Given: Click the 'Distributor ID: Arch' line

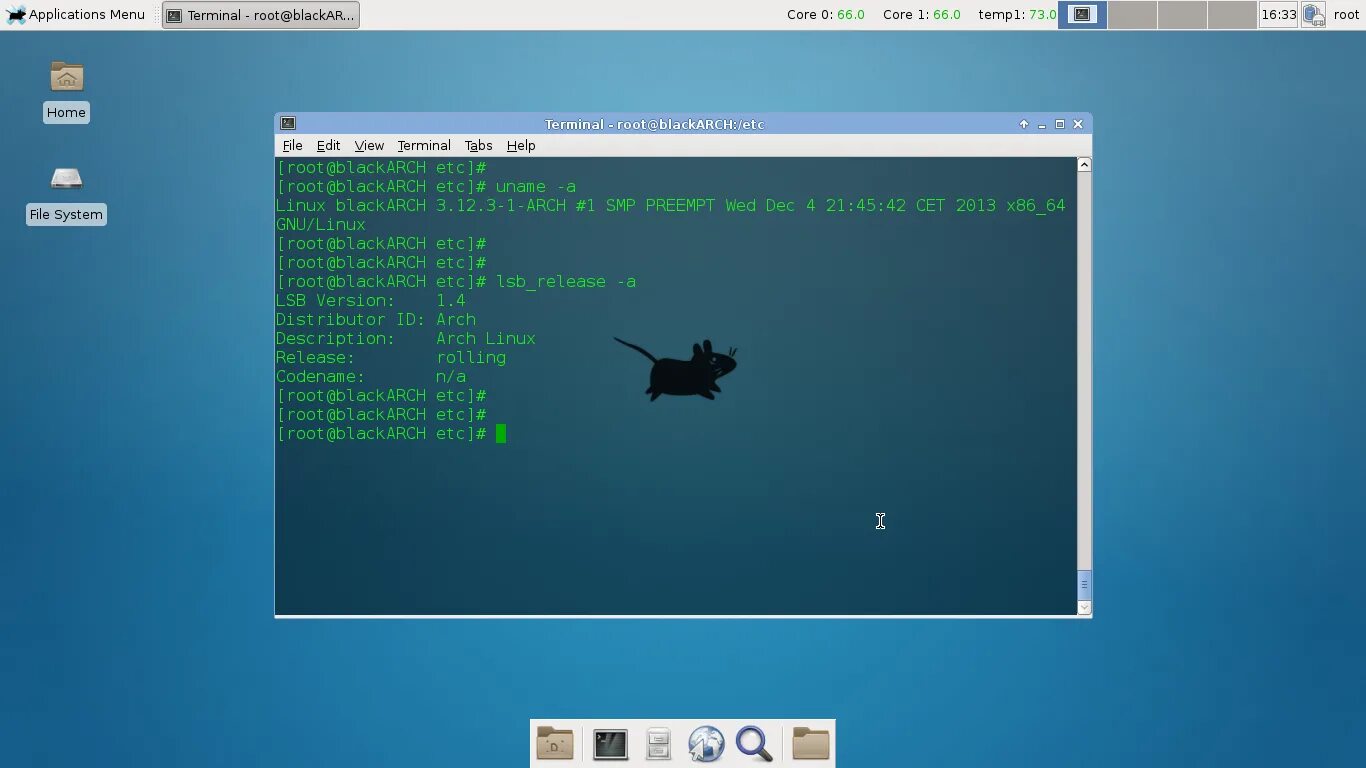Looking at the screenshot, I should [x=376, y=320].
